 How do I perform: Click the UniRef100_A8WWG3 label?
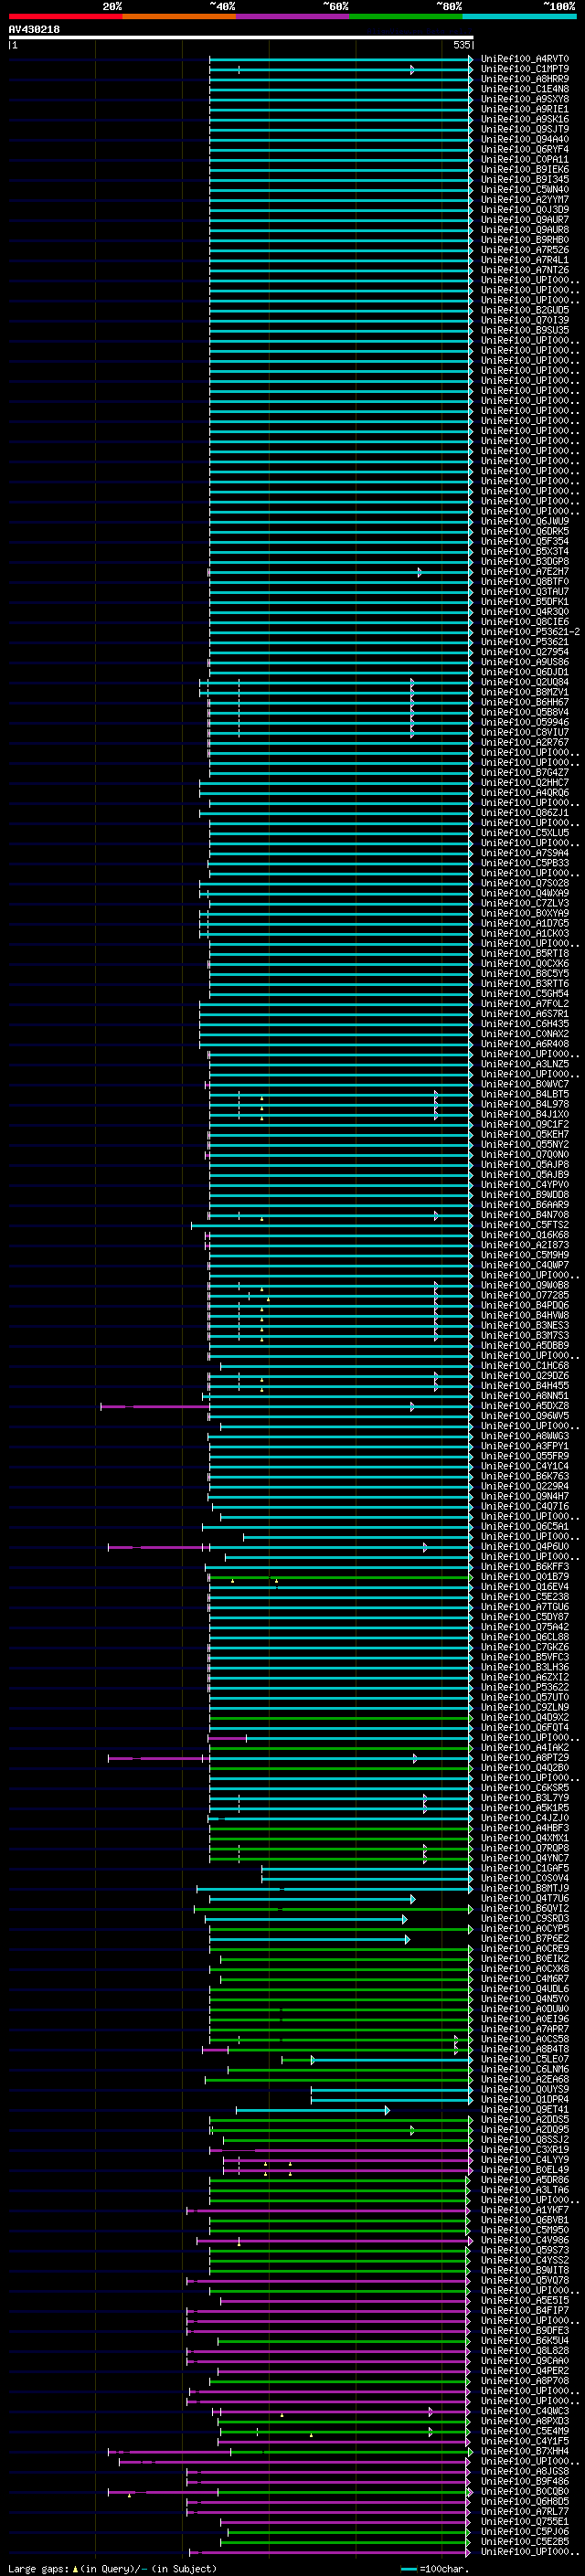click(x=525, y=1436)
